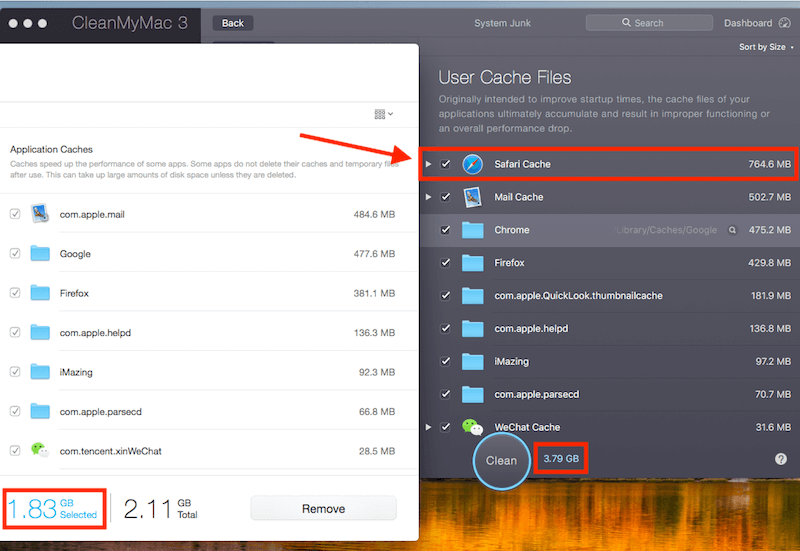Click the WeChat Cache icon

click(x=472, y=427)
